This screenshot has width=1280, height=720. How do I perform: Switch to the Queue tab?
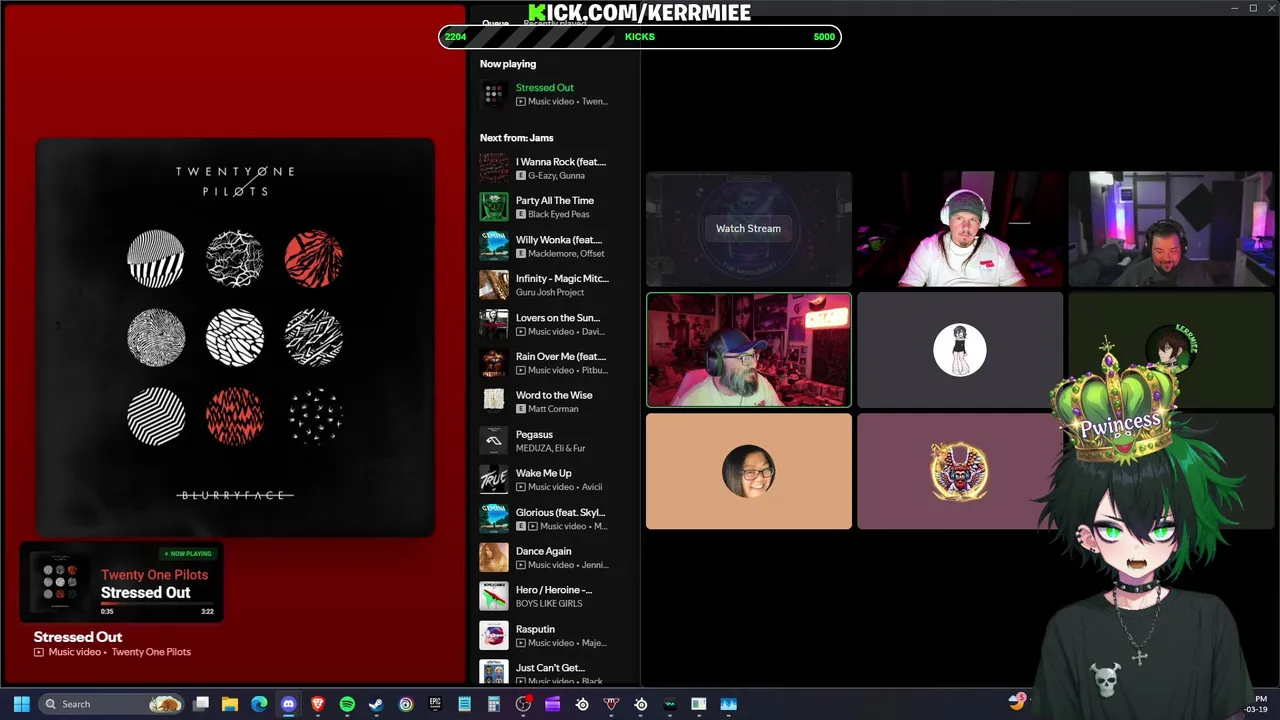(x=495, y=24)
